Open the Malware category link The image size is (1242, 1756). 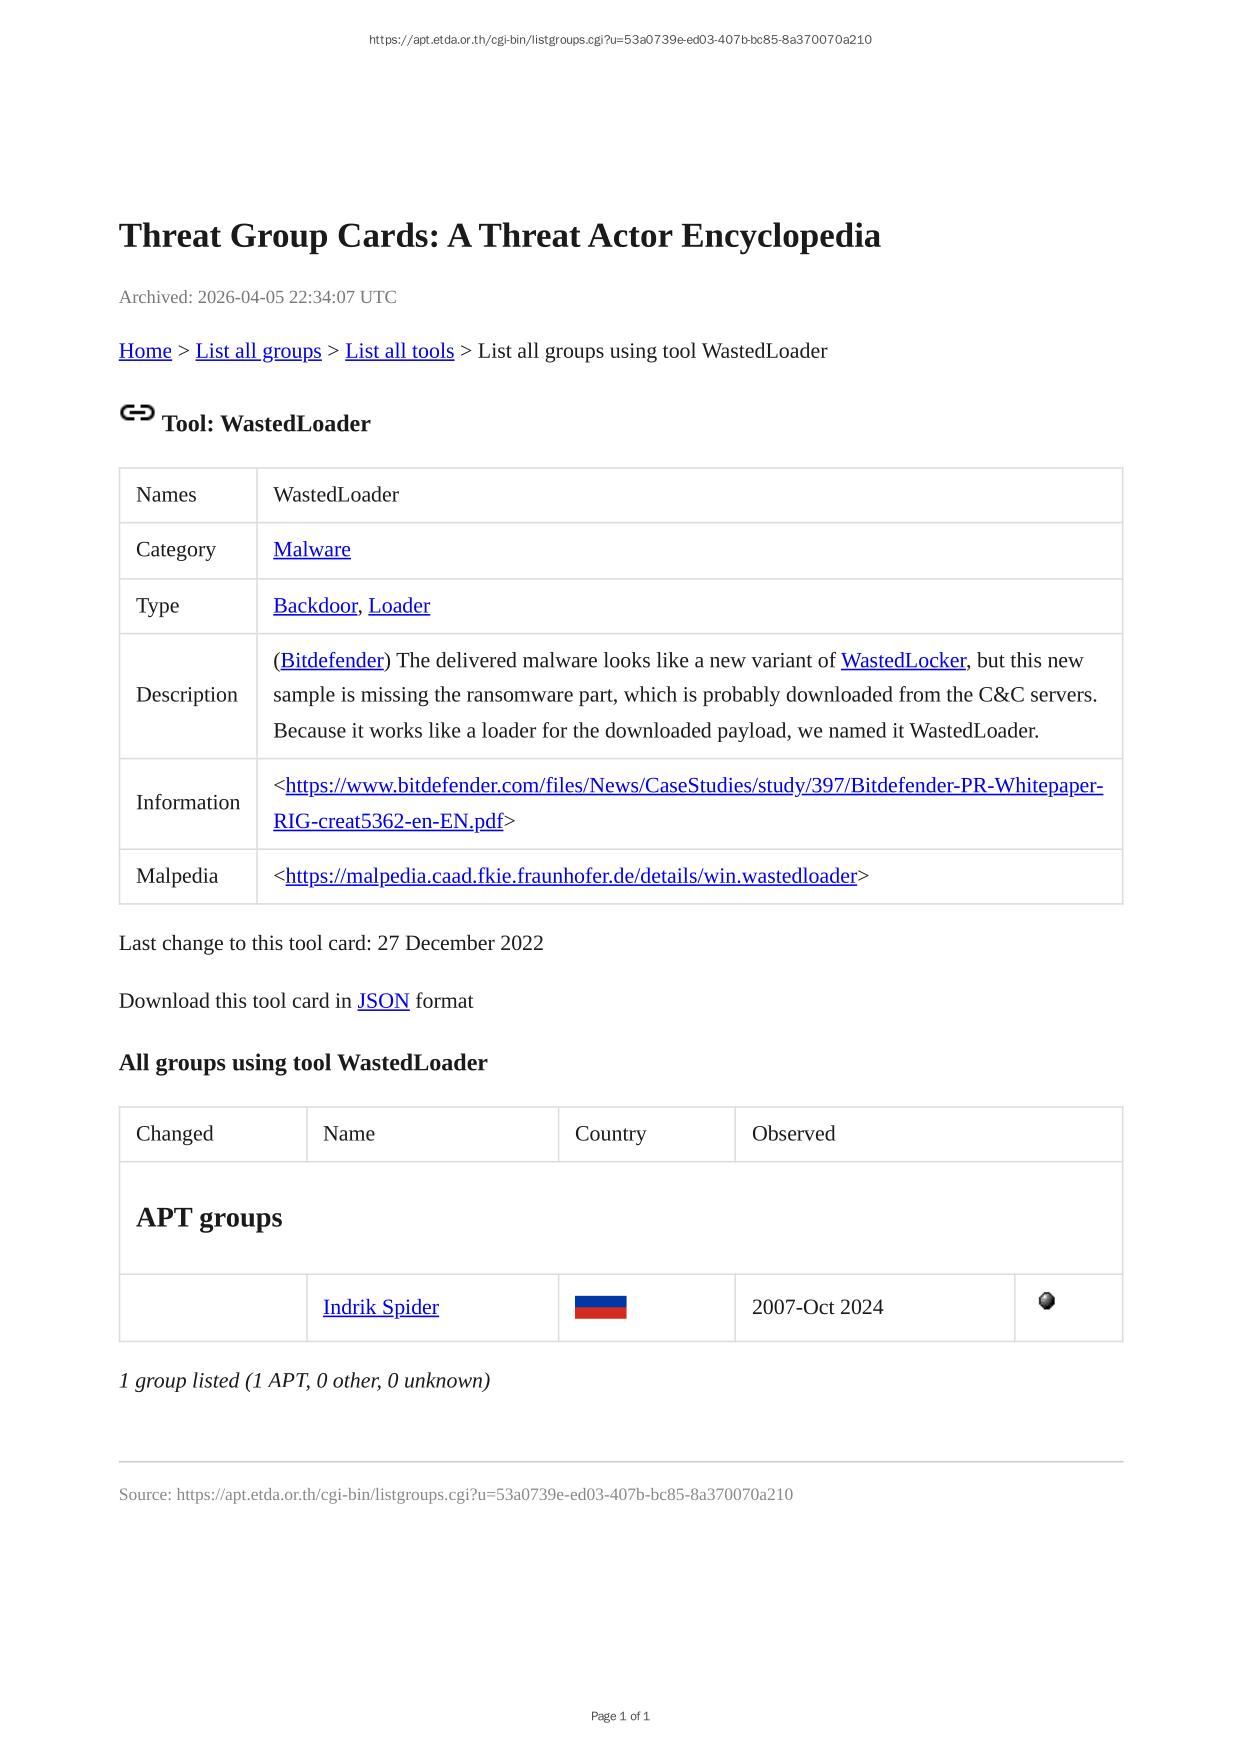click(312, 550)
